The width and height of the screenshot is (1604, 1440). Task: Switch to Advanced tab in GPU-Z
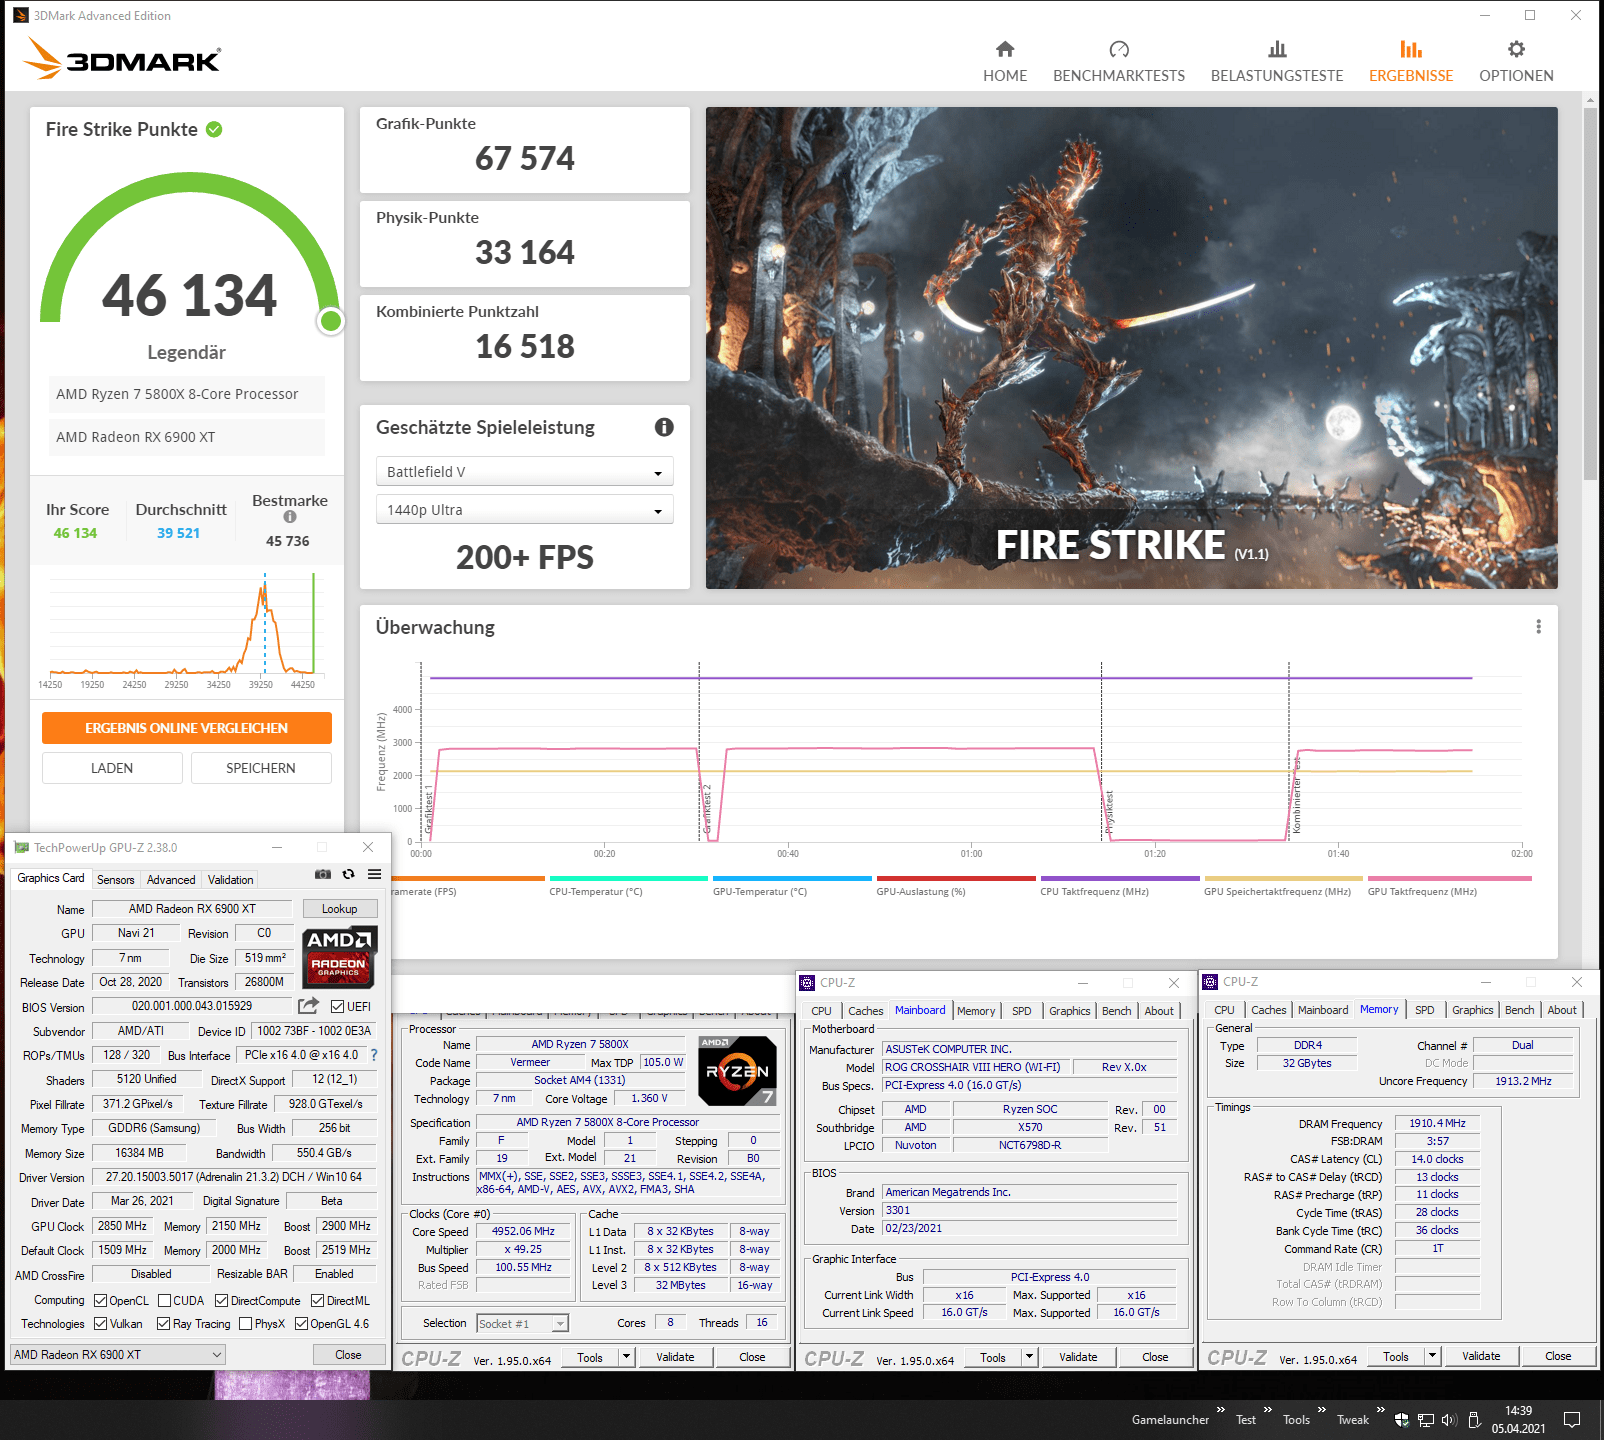click(x=171, y=880)
